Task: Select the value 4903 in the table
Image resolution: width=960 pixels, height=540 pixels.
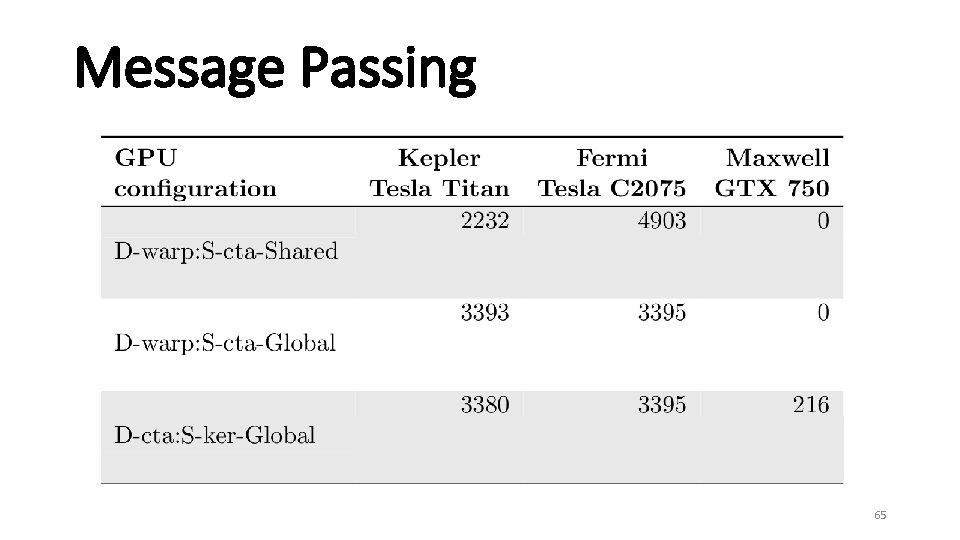Action: coord(662,221)
